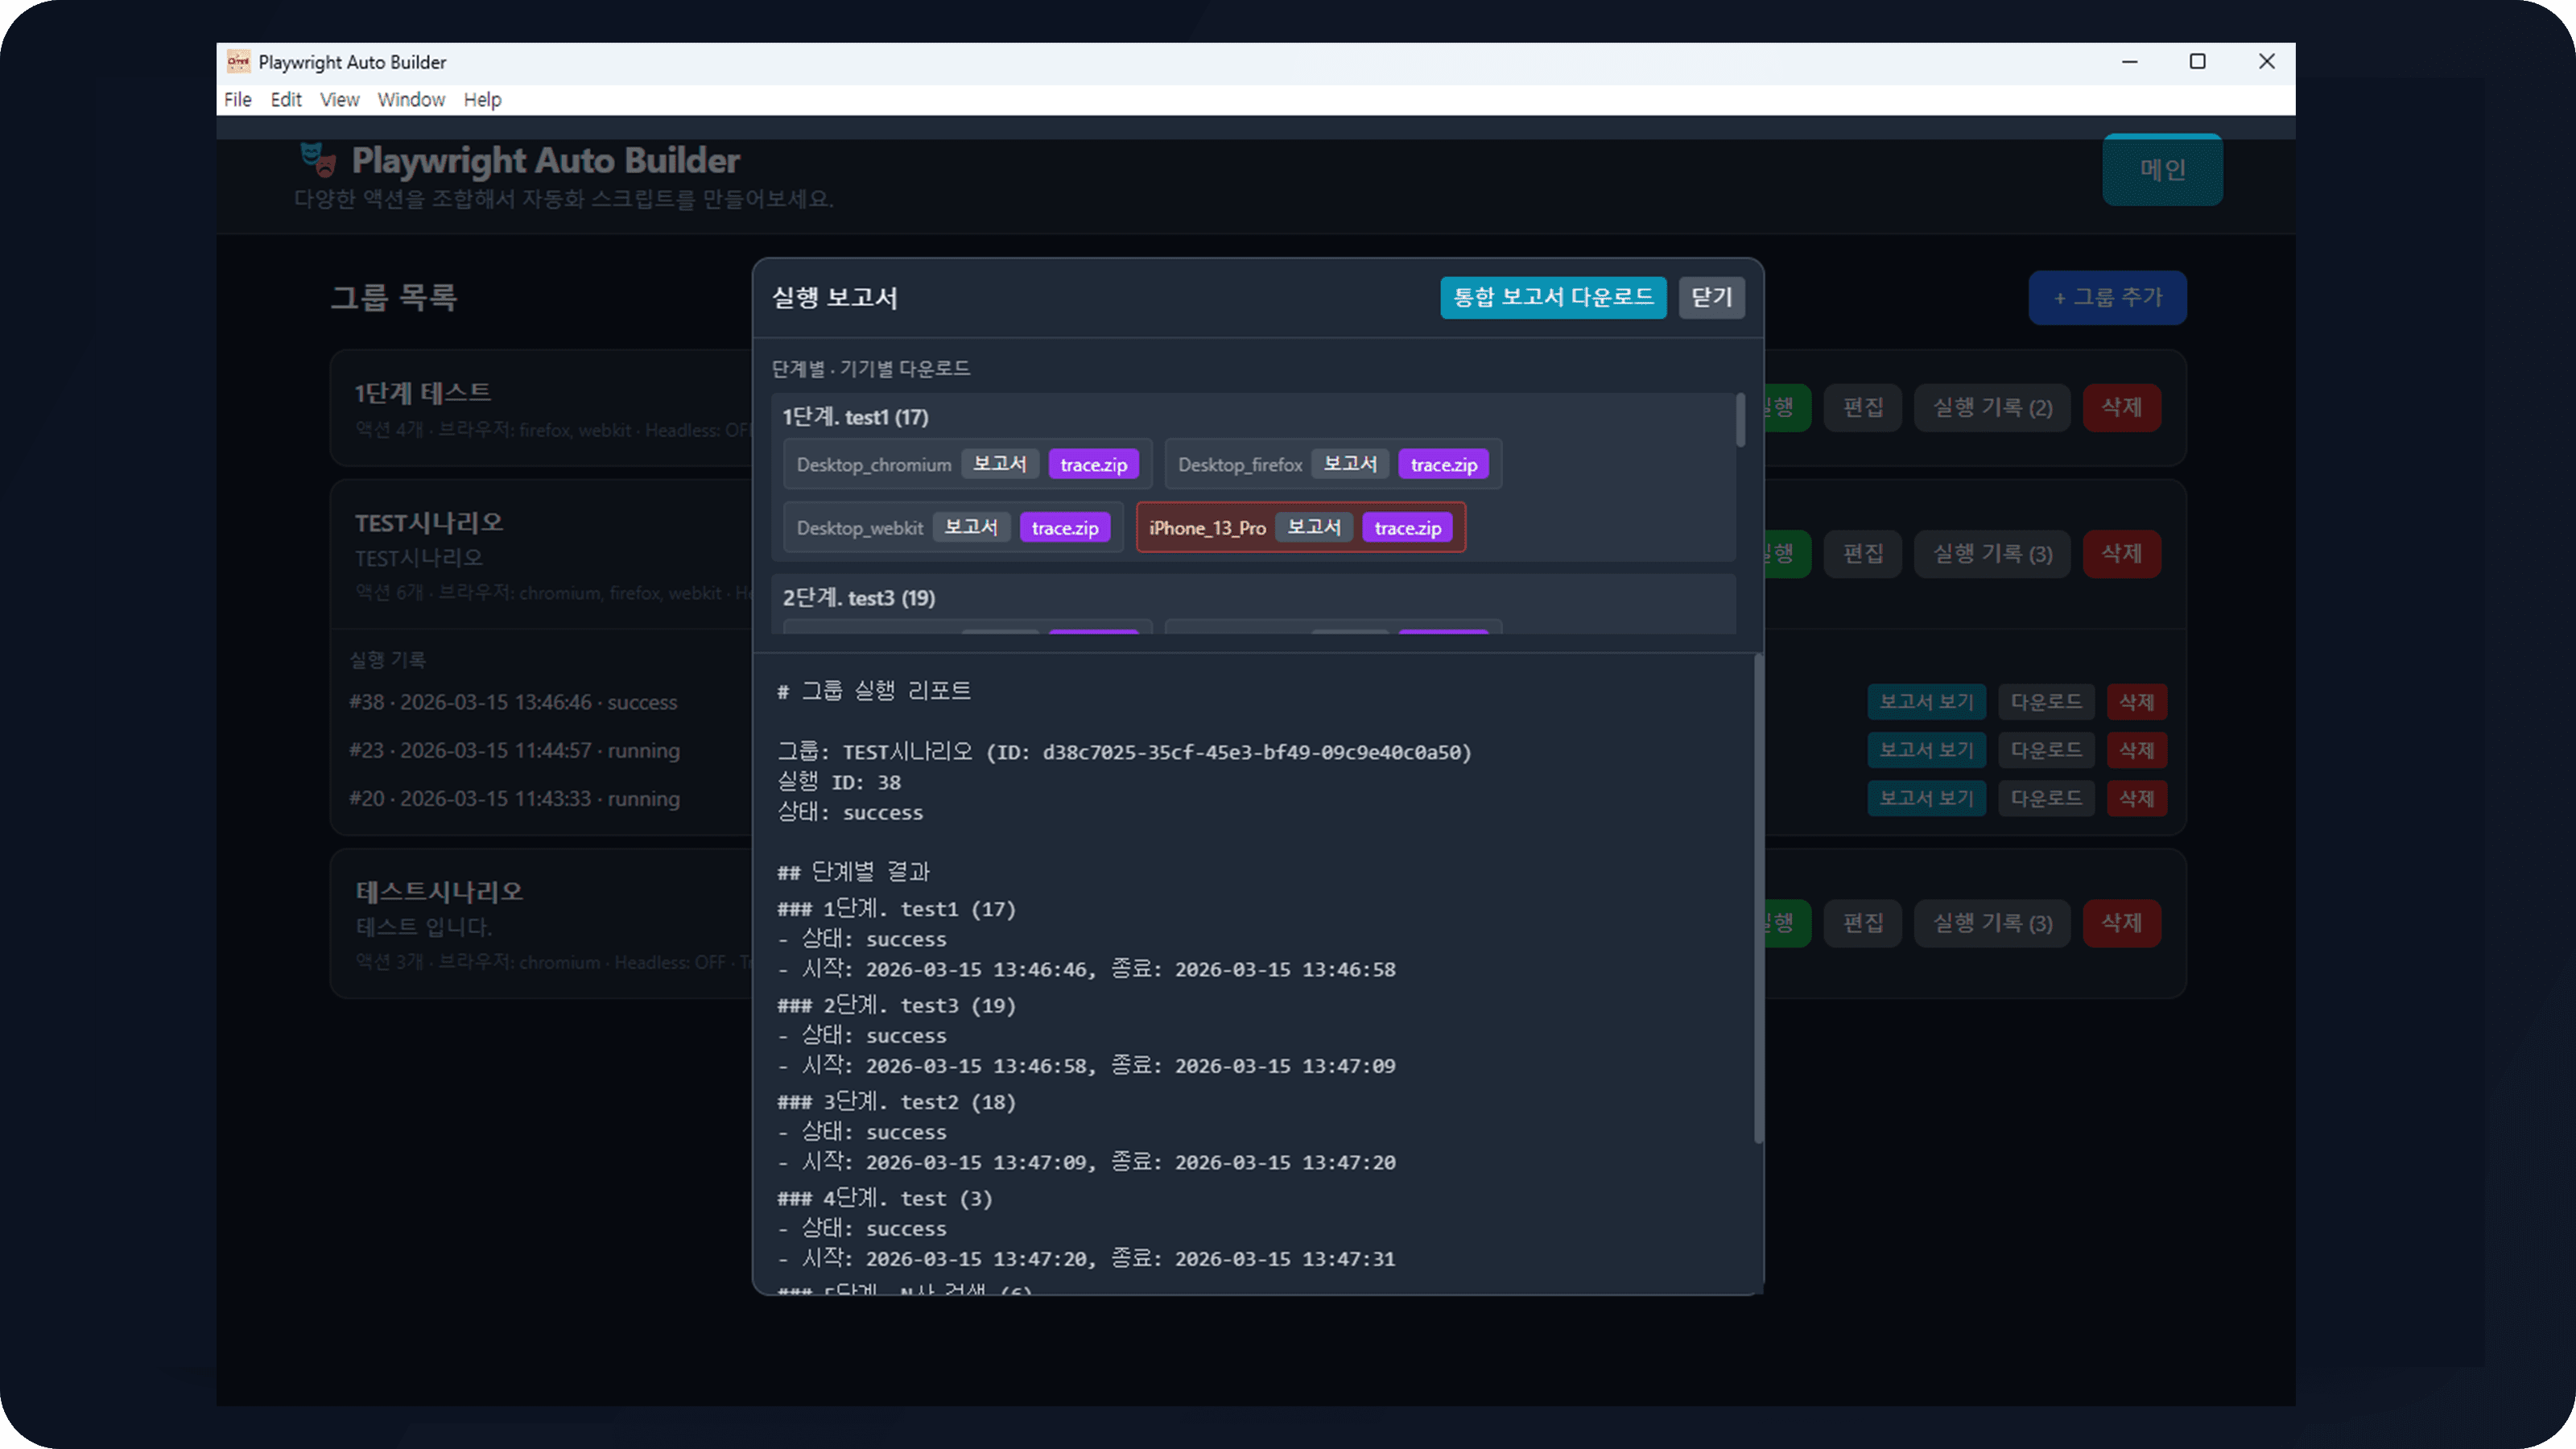Click the Playwright theater masks logo
The width and height of the screenshot is (2576, 1449).
318,159
